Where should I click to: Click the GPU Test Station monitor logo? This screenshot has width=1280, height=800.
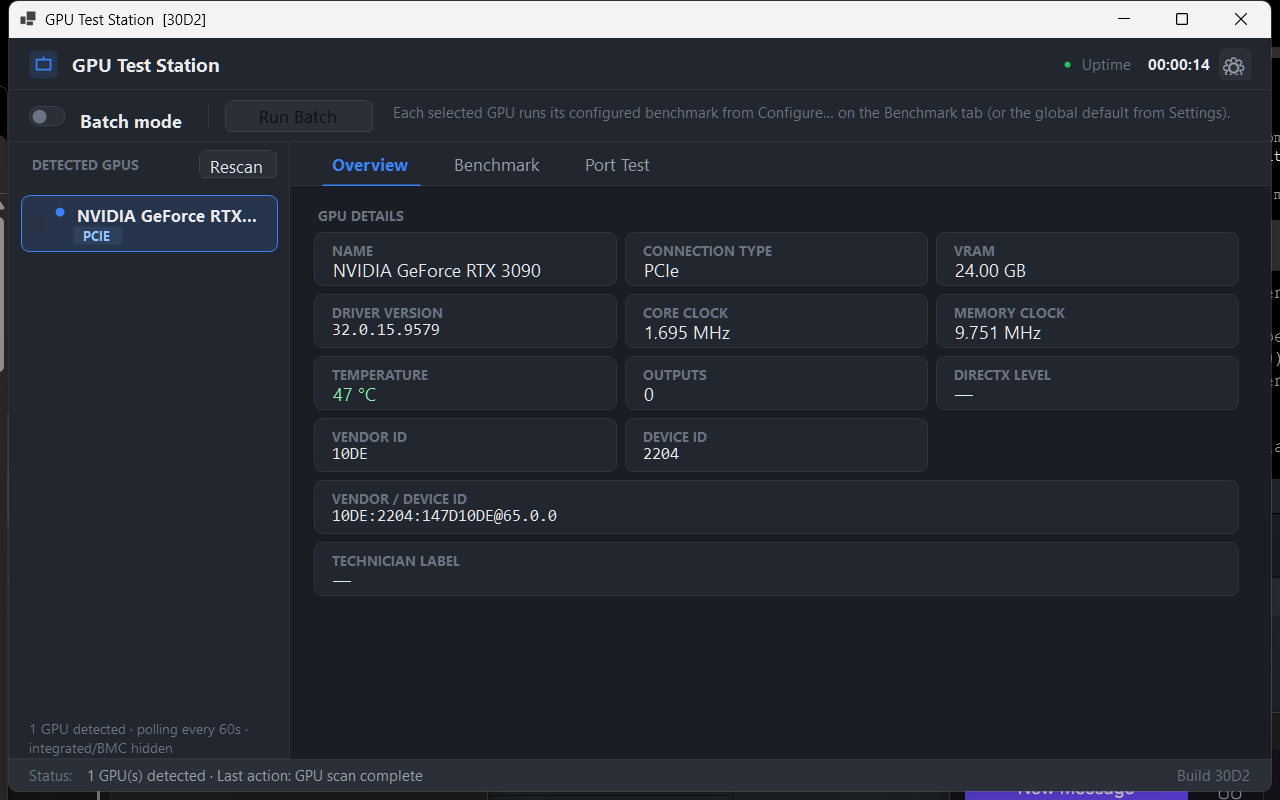43,65
